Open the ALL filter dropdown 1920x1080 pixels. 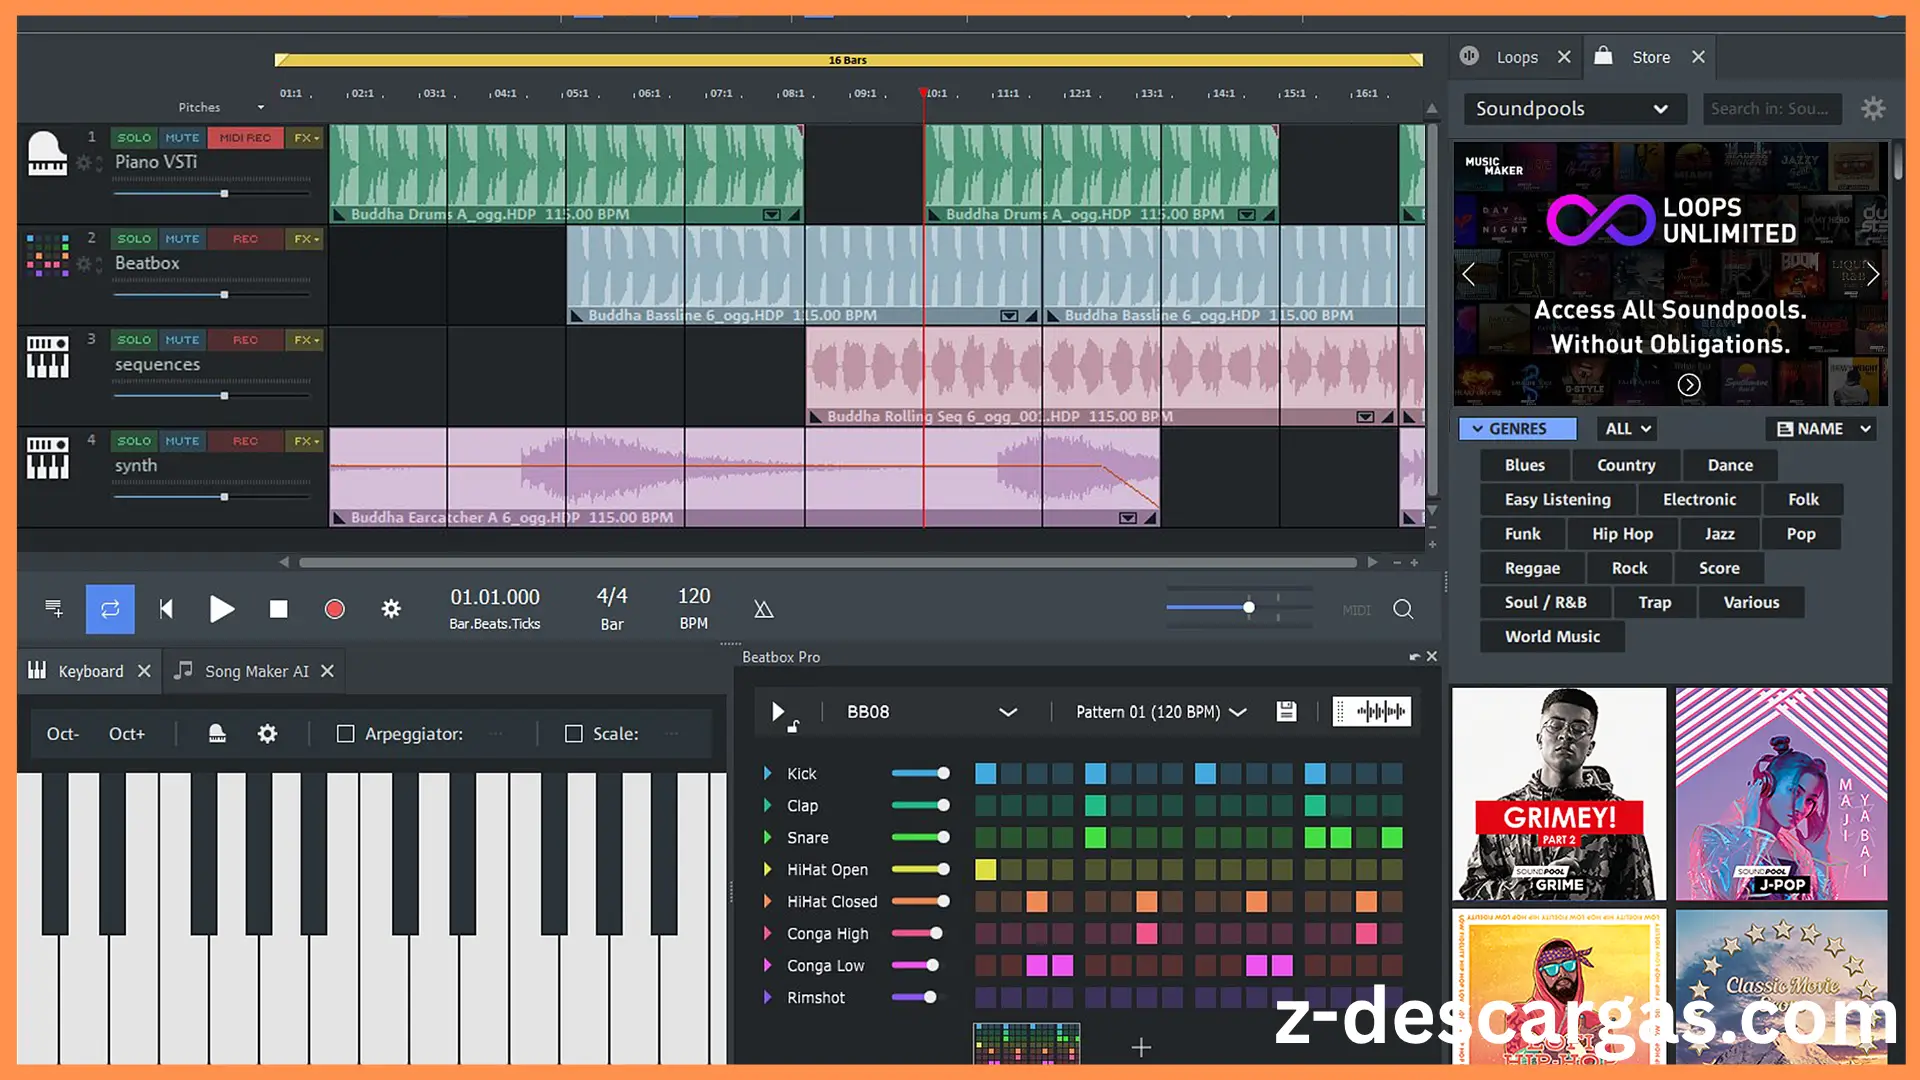tap(1627, 429)
